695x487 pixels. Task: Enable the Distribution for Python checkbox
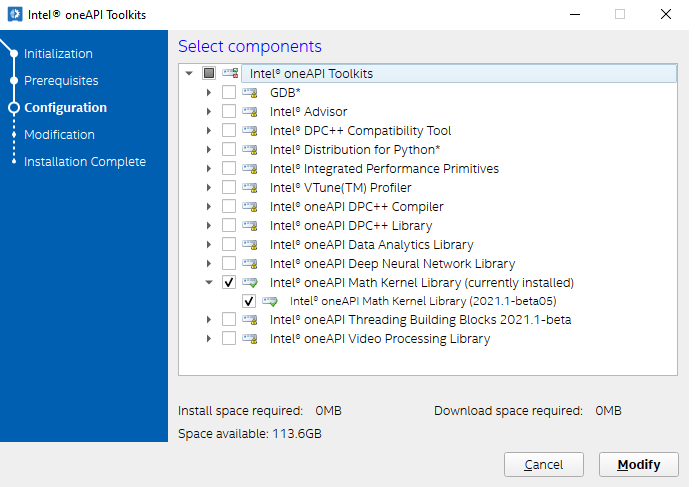229,149
